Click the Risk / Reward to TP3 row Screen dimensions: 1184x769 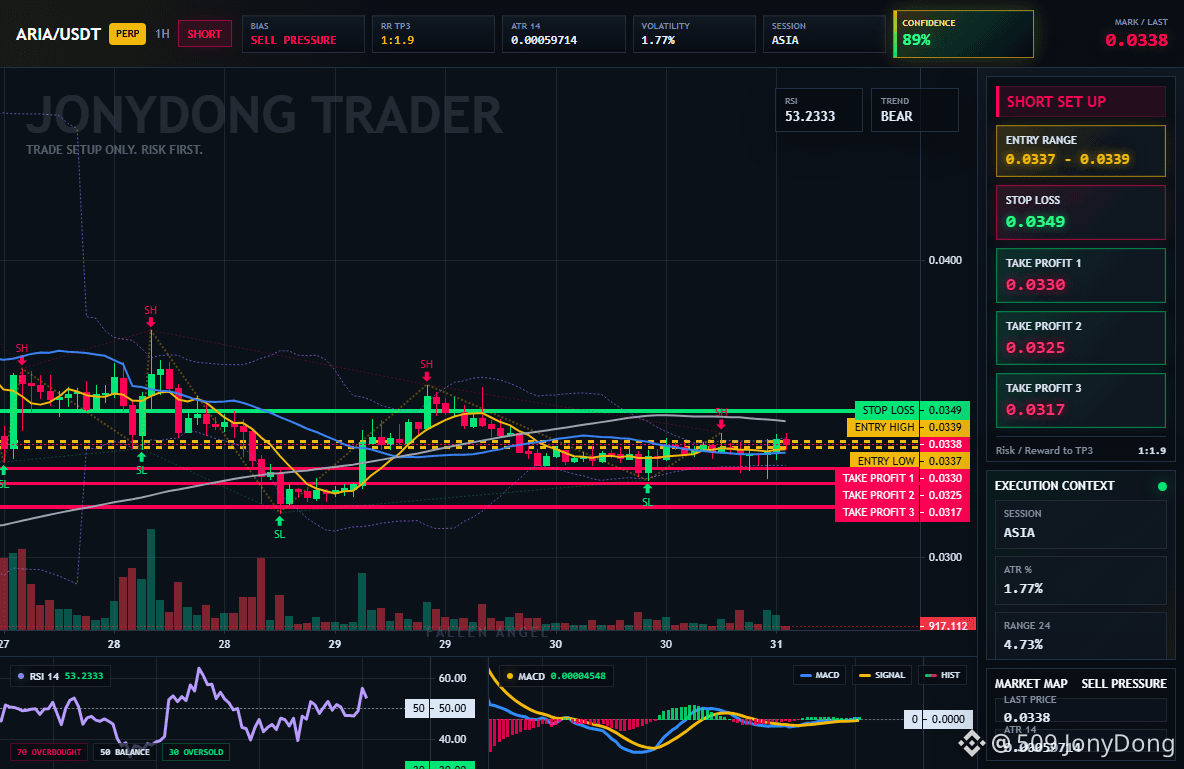[1081, 450]
